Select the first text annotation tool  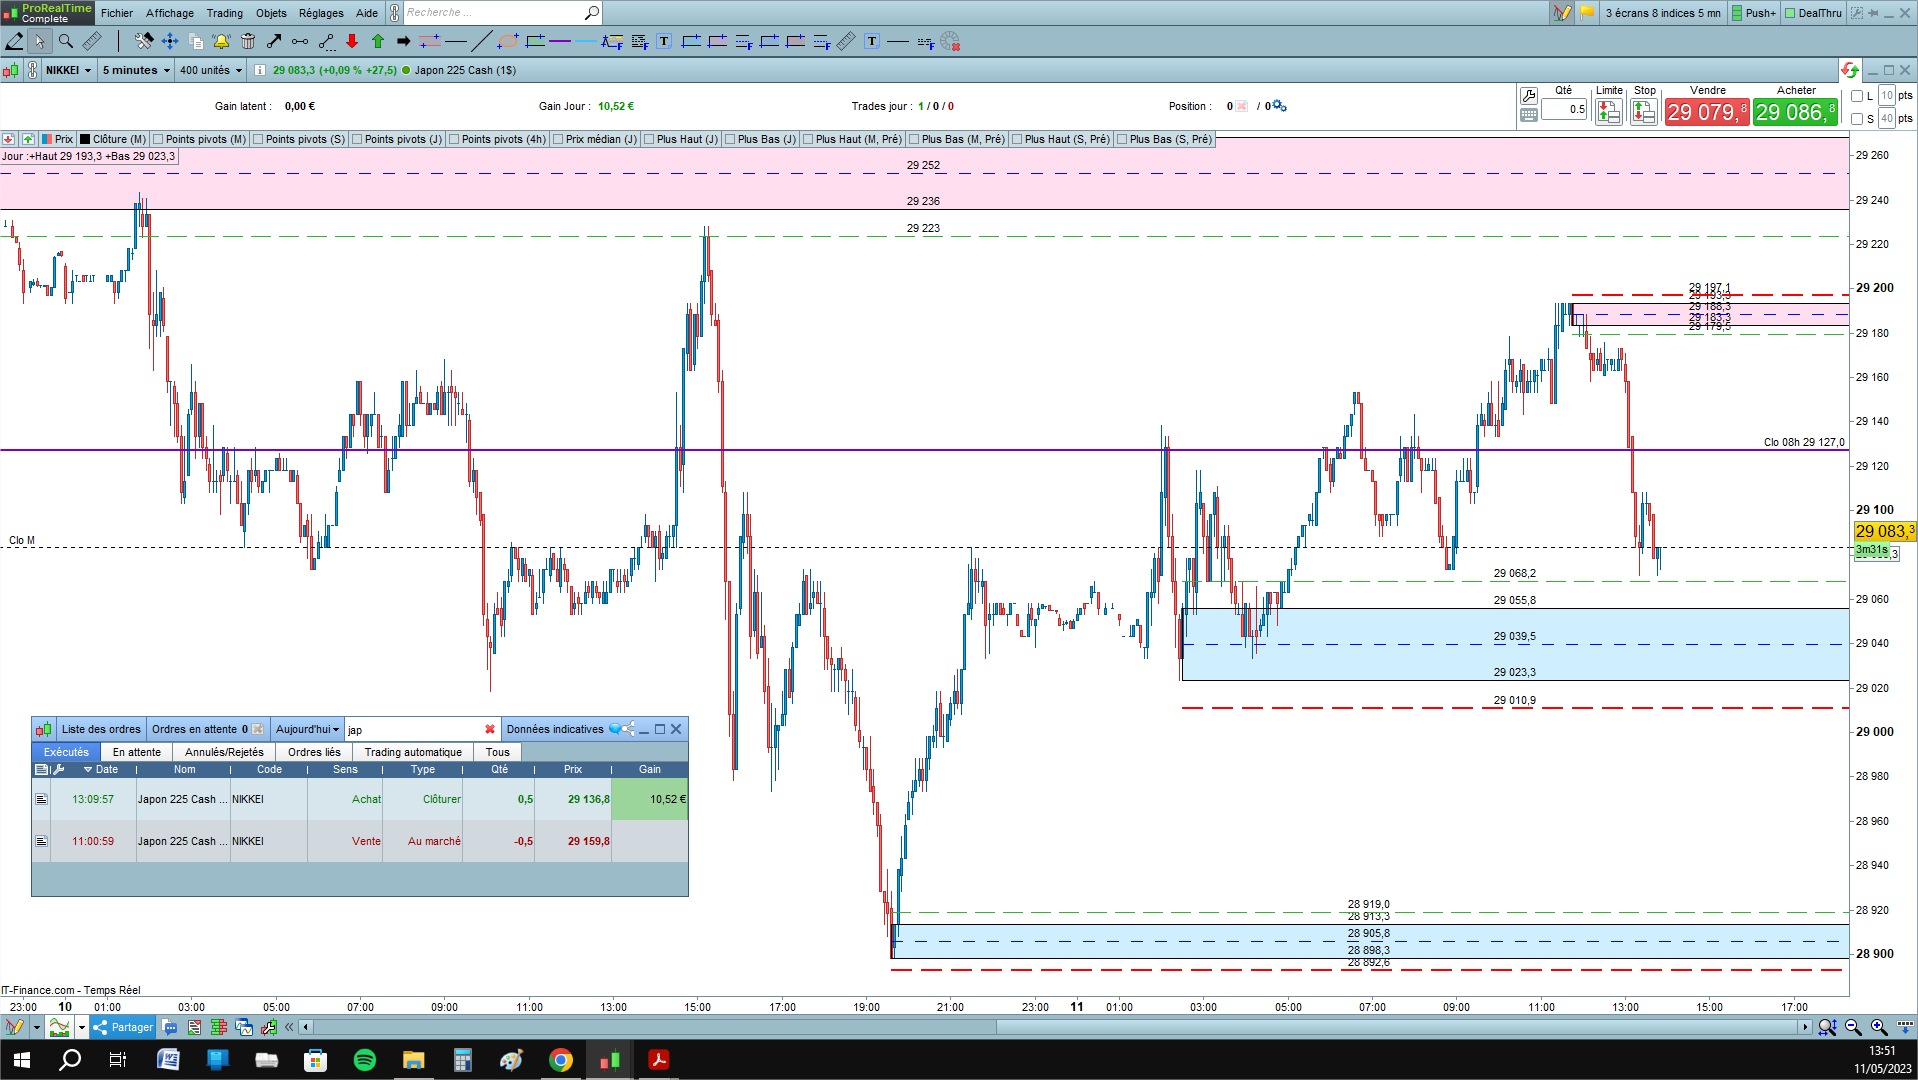point(664,41)
